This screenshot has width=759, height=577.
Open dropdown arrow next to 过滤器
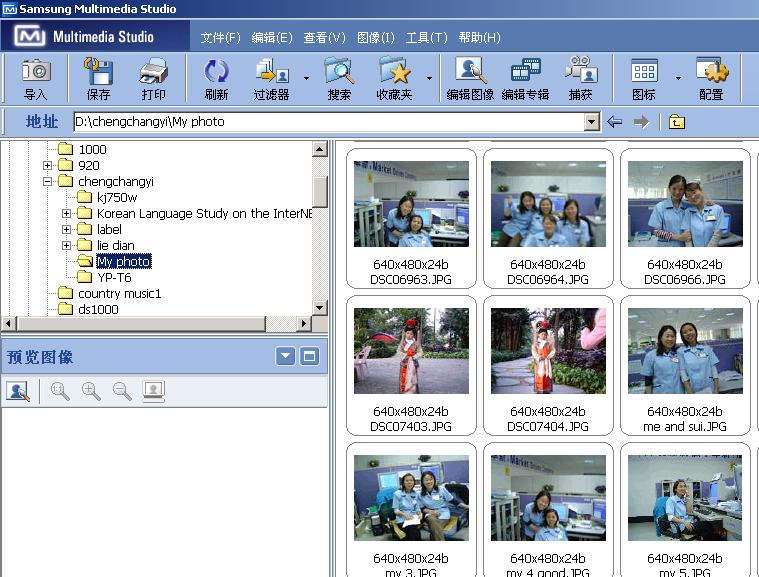(306, 78)
